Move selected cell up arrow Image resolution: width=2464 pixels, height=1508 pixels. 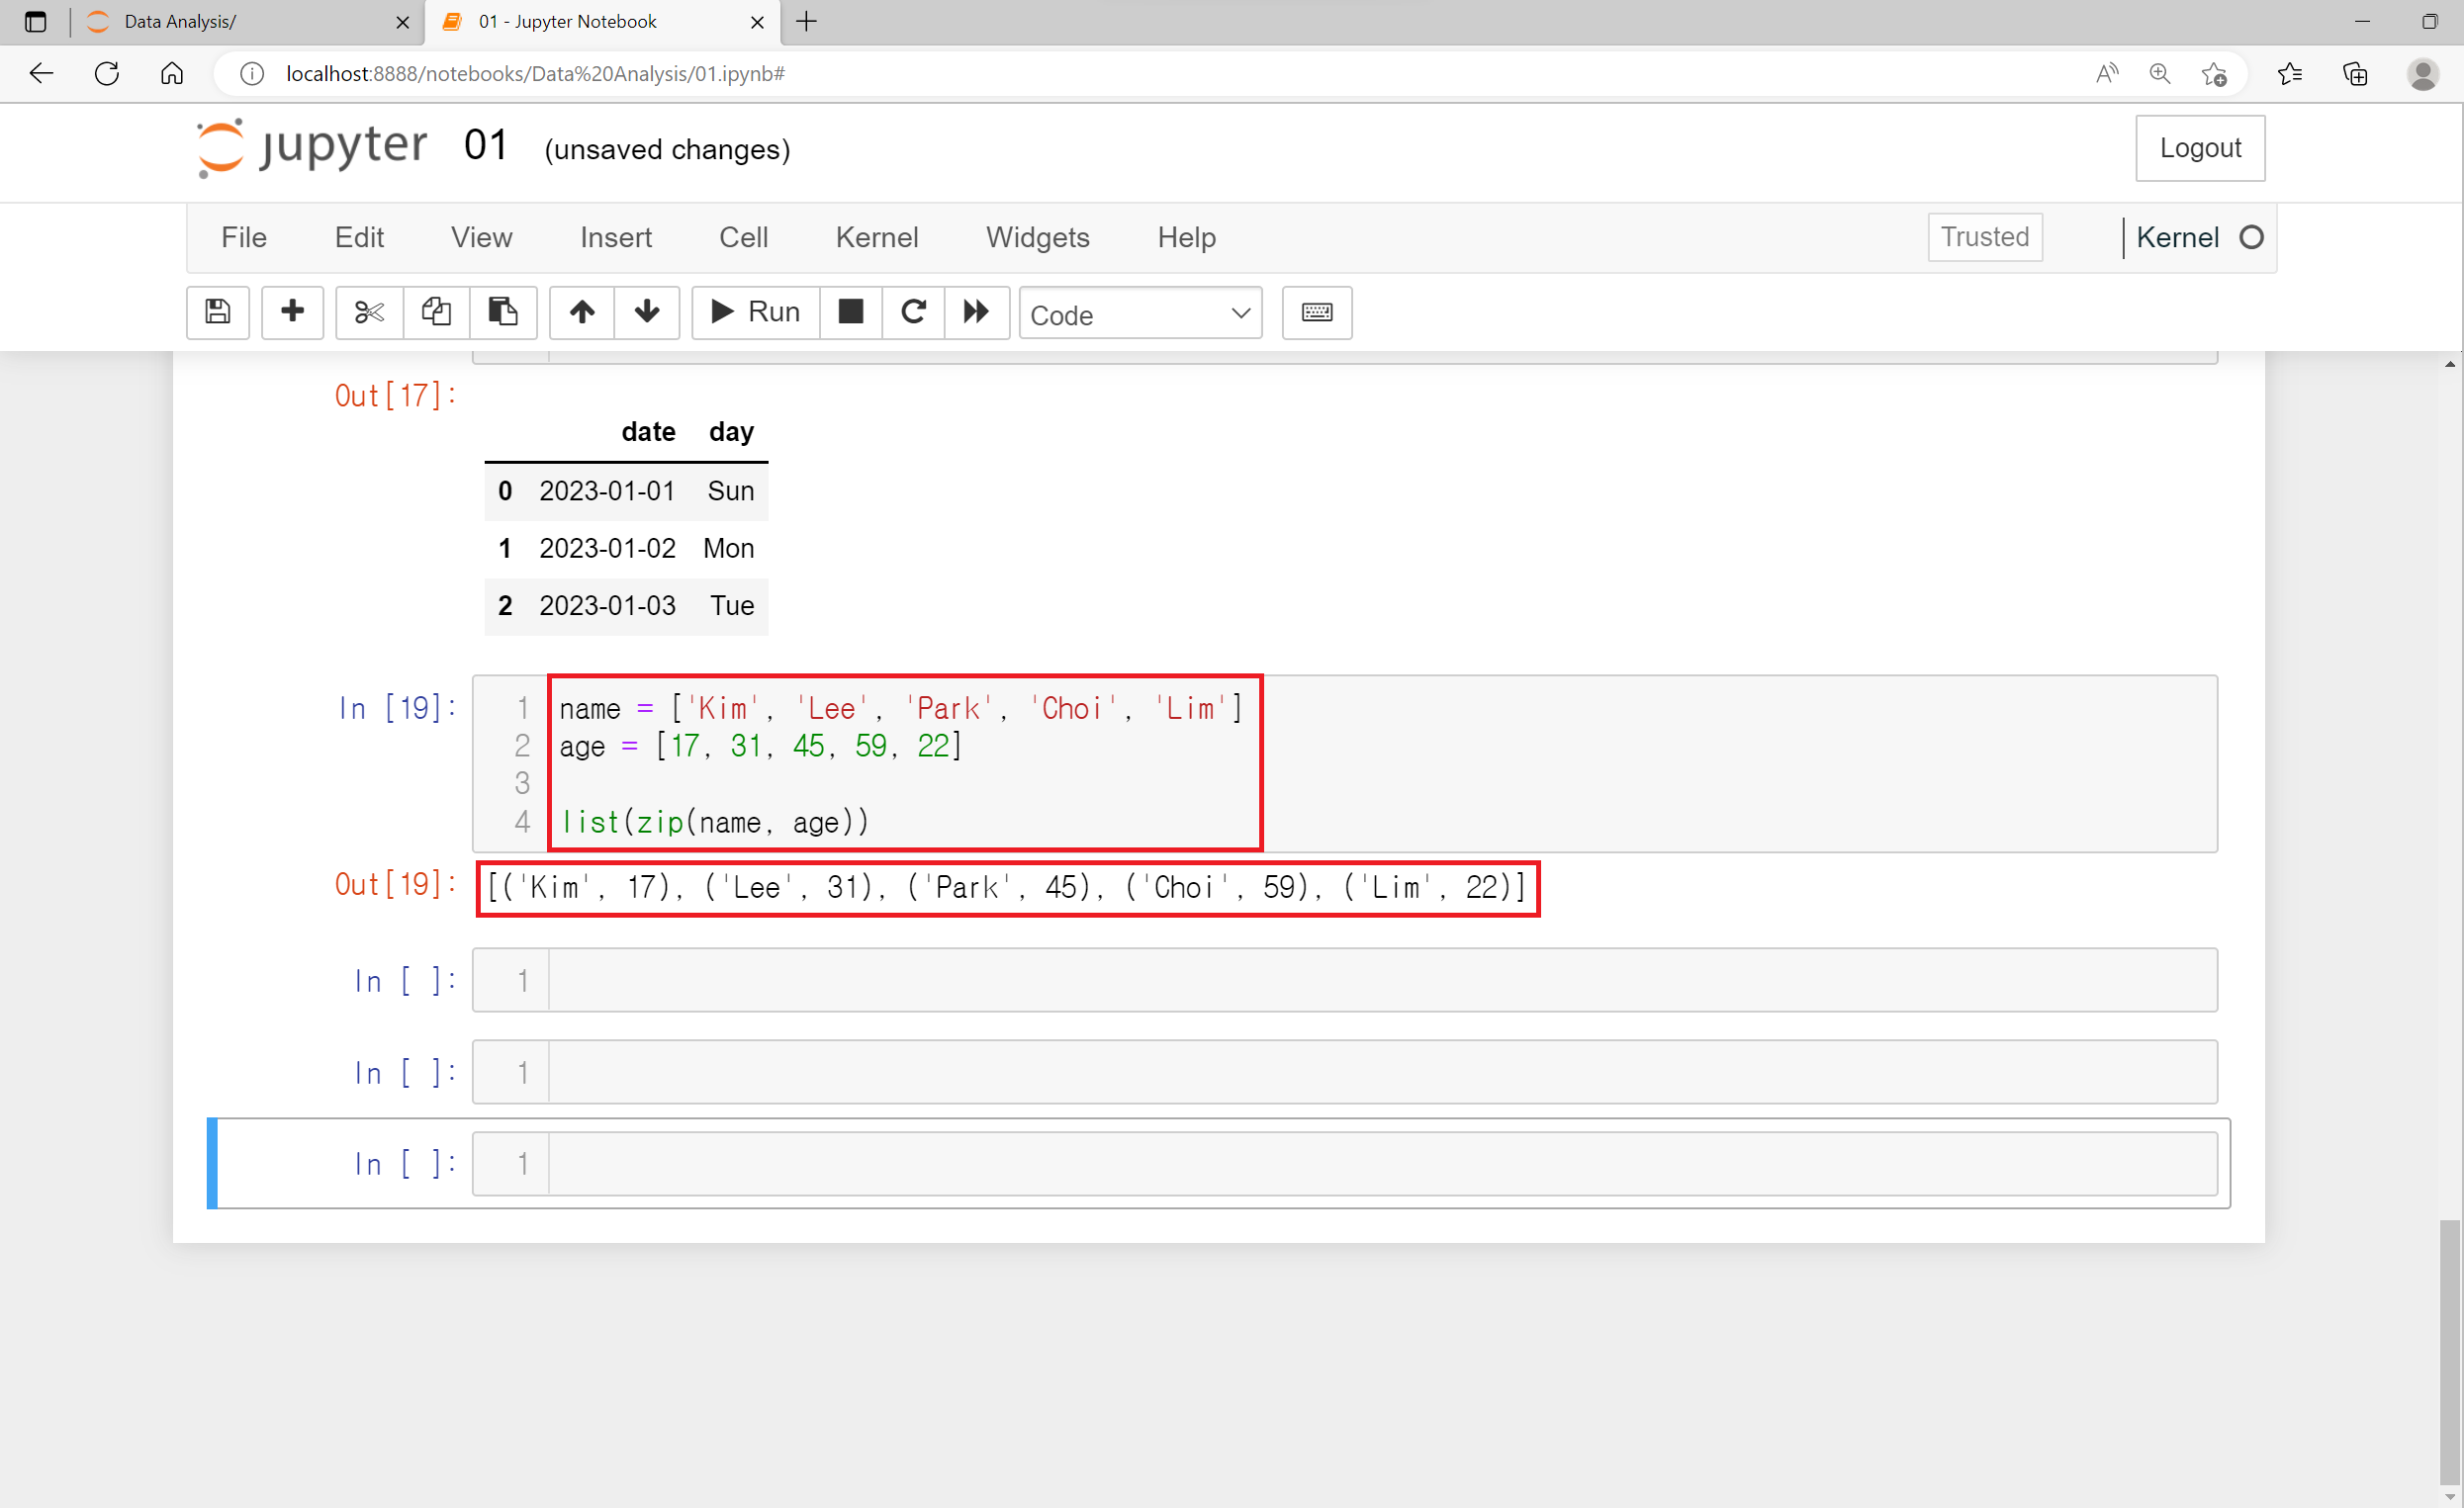[x=582, y=312]
